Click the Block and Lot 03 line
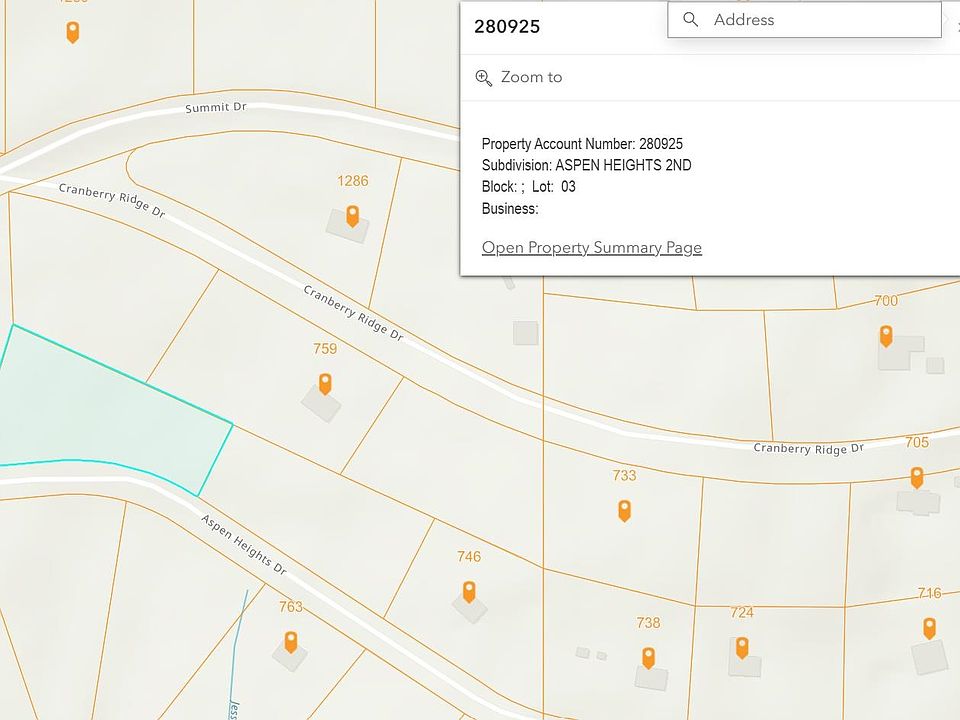 pyautogui.click(x=528, y=187)
